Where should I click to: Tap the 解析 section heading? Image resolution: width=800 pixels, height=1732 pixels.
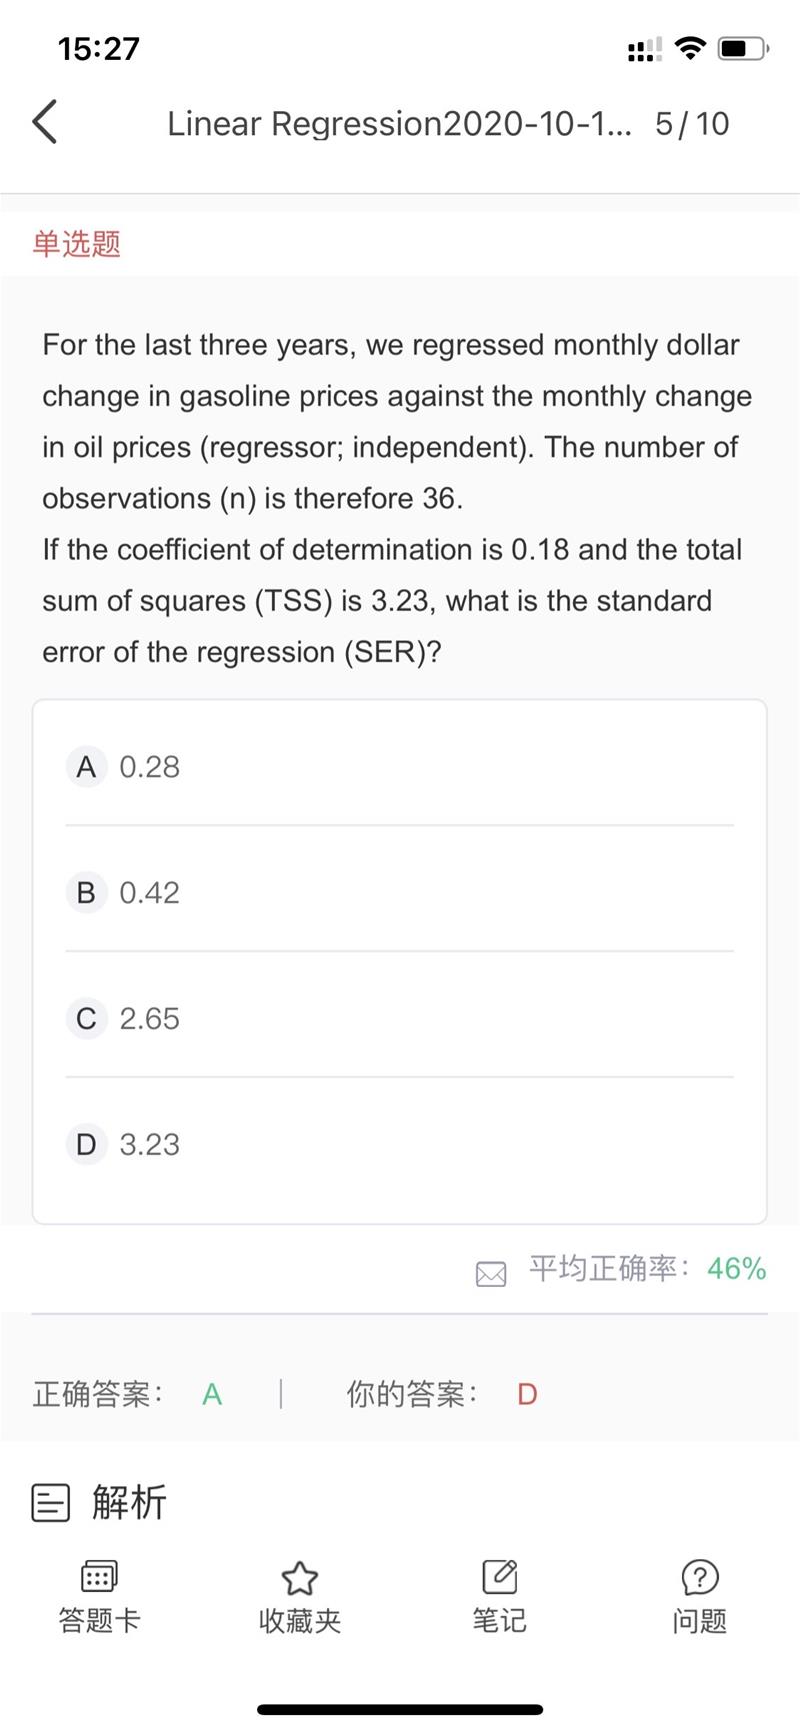[129, 1502]
